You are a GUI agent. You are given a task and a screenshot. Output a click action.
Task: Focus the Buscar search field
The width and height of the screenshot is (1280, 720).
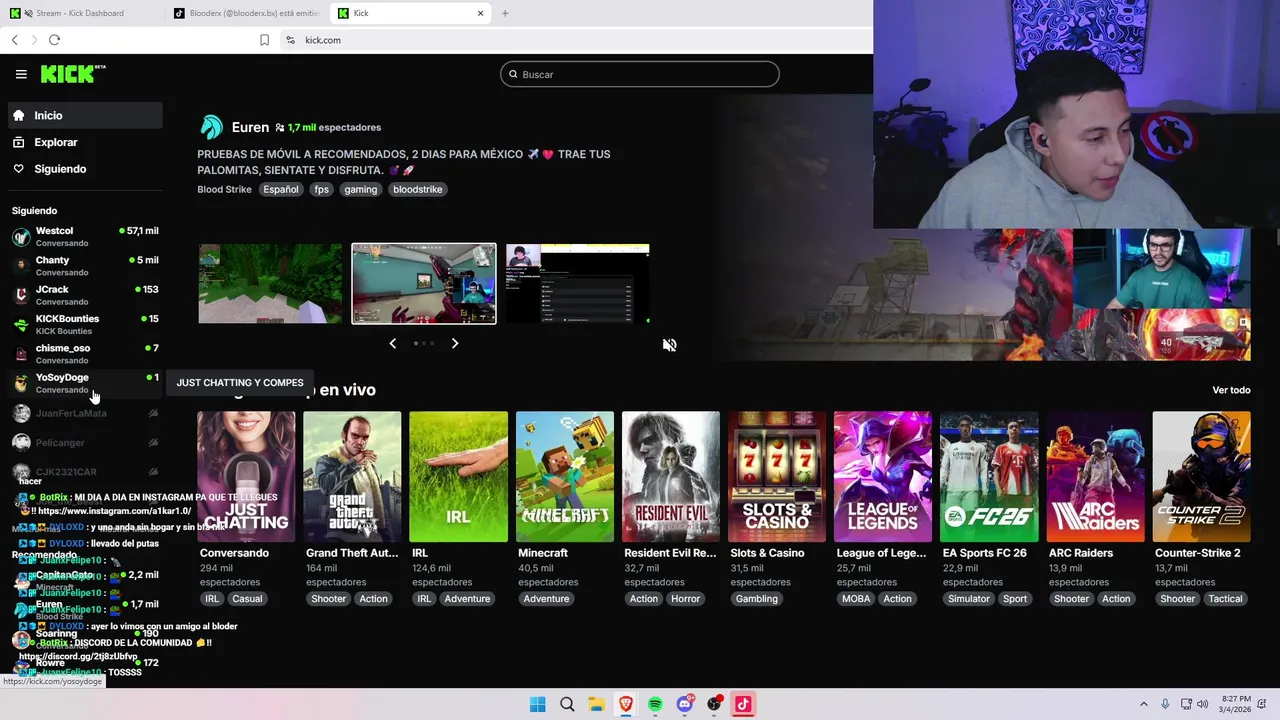(640, 74)
